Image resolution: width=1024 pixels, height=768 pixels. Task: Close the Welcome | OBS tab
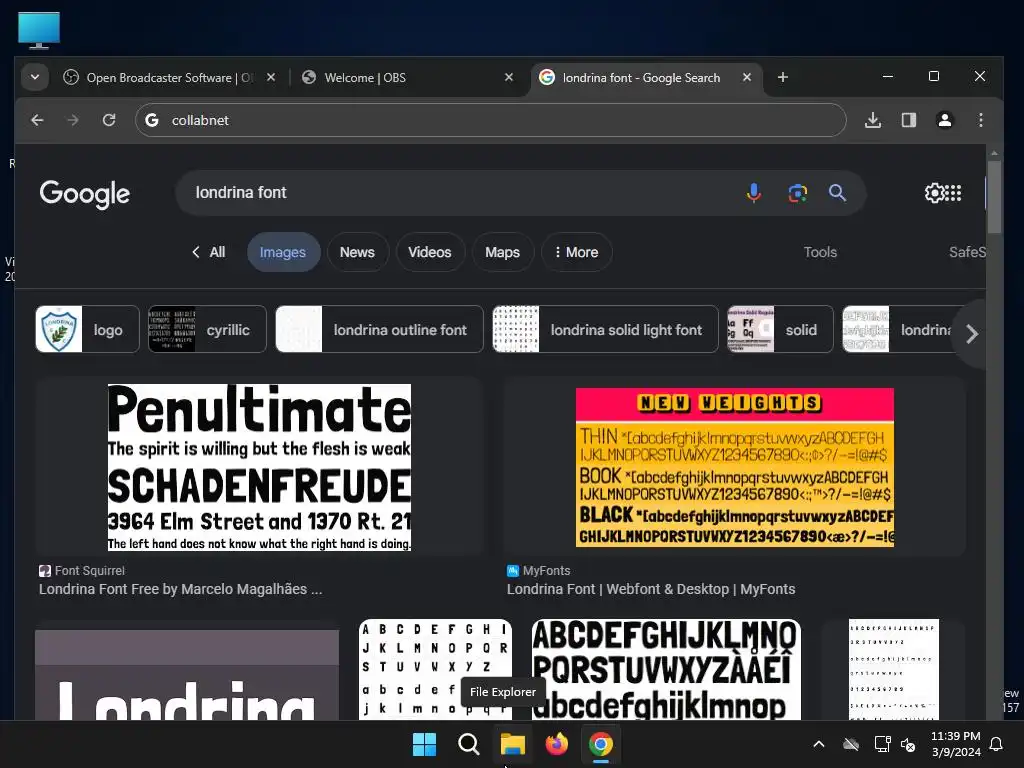click(509, 77)
